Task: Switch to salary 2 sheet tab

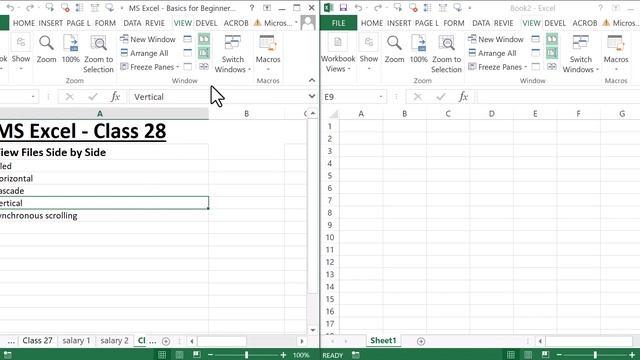Action: (x=114, y=340)
